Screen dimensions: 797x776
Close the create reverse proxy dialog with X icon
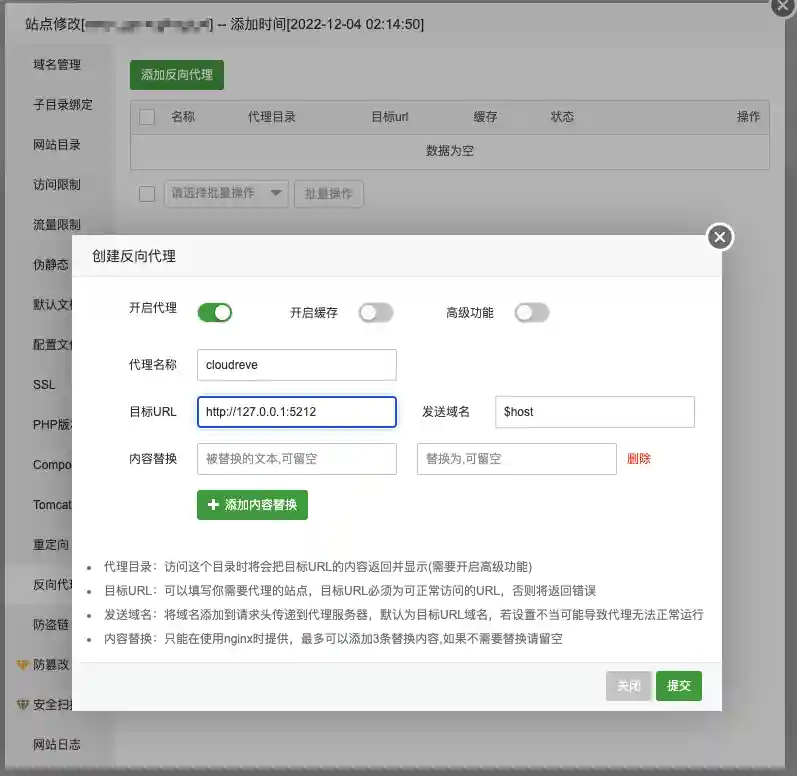tap(720, 237)
